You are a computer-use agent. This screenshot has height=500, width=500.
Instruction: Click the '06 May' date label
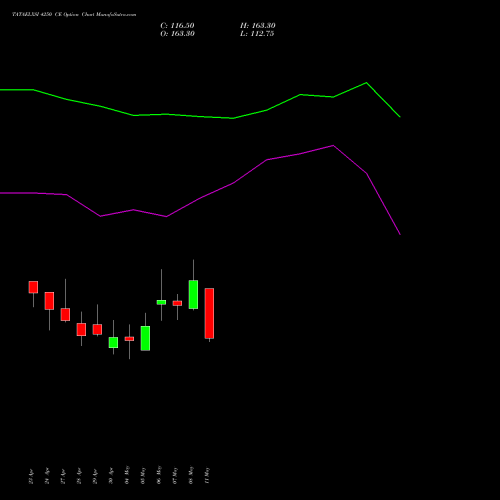[159, 475]
